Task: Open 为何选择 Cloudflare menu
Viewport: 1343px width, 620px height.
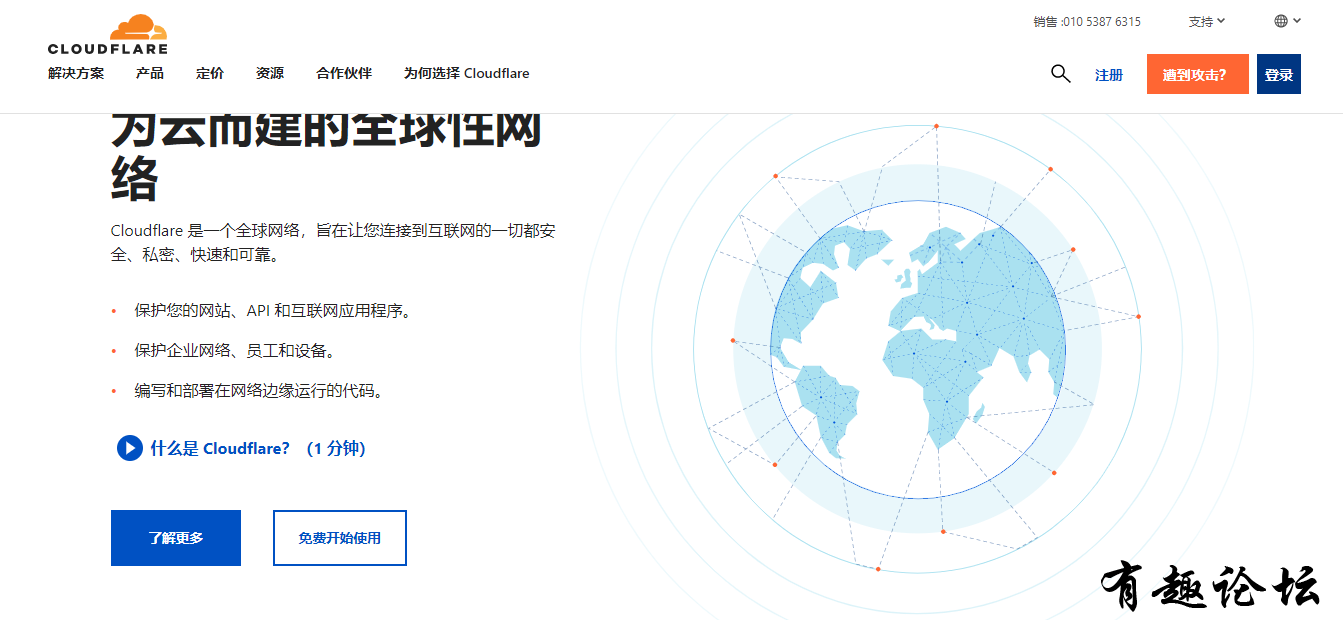Action: [467, 73]
